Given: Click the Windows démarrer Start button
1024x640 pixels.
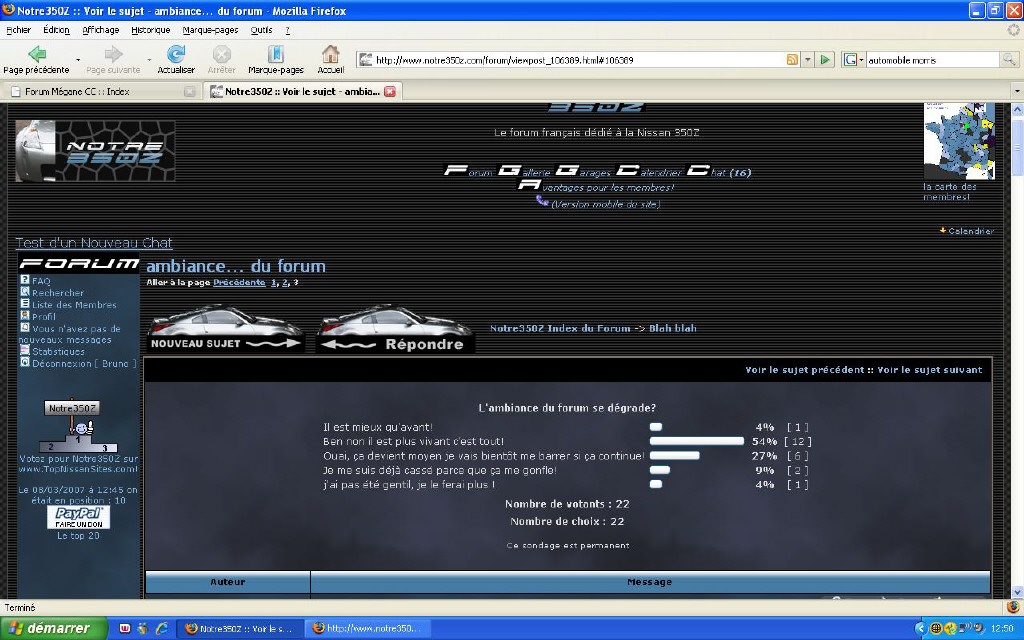Looking at the screenshot, I should point(53,628).
